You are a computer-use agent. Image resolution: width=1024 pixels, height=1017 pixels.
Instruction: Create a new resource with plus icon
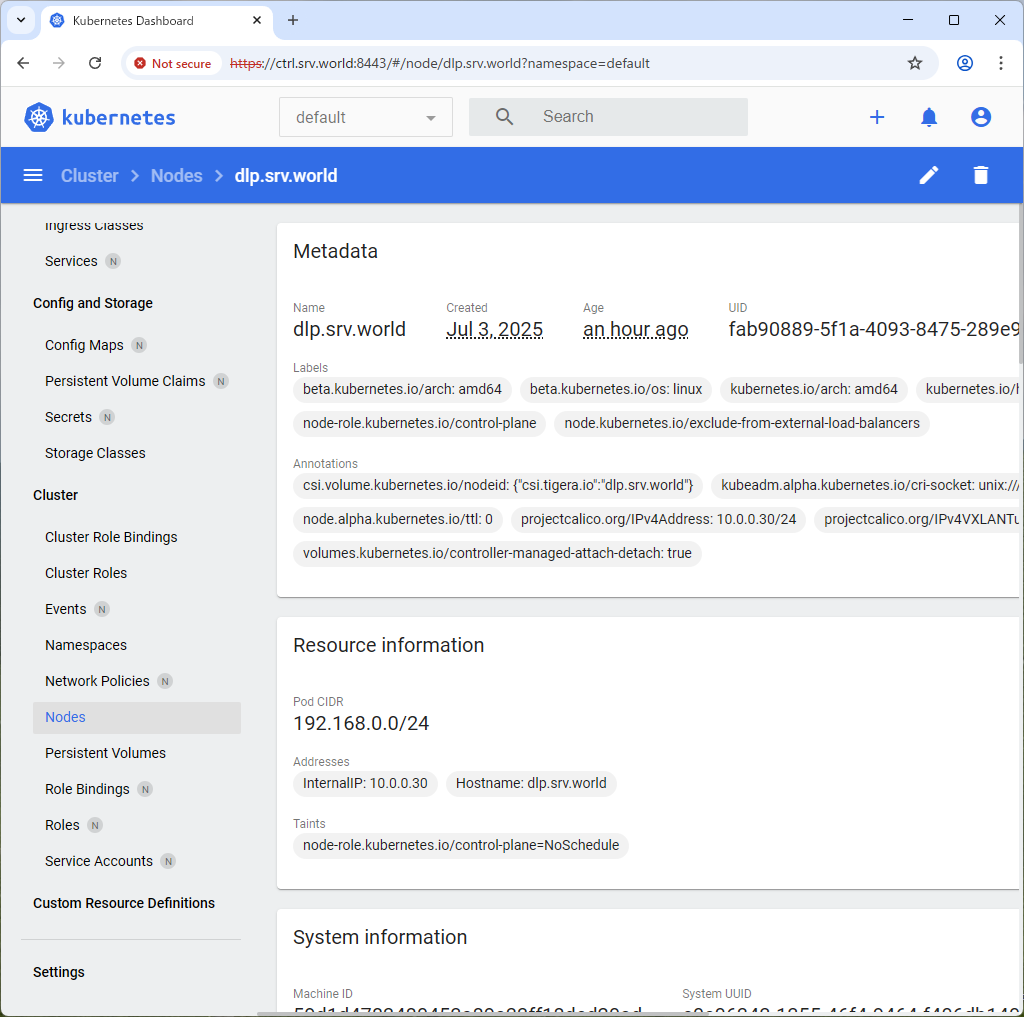pos(877,117)
